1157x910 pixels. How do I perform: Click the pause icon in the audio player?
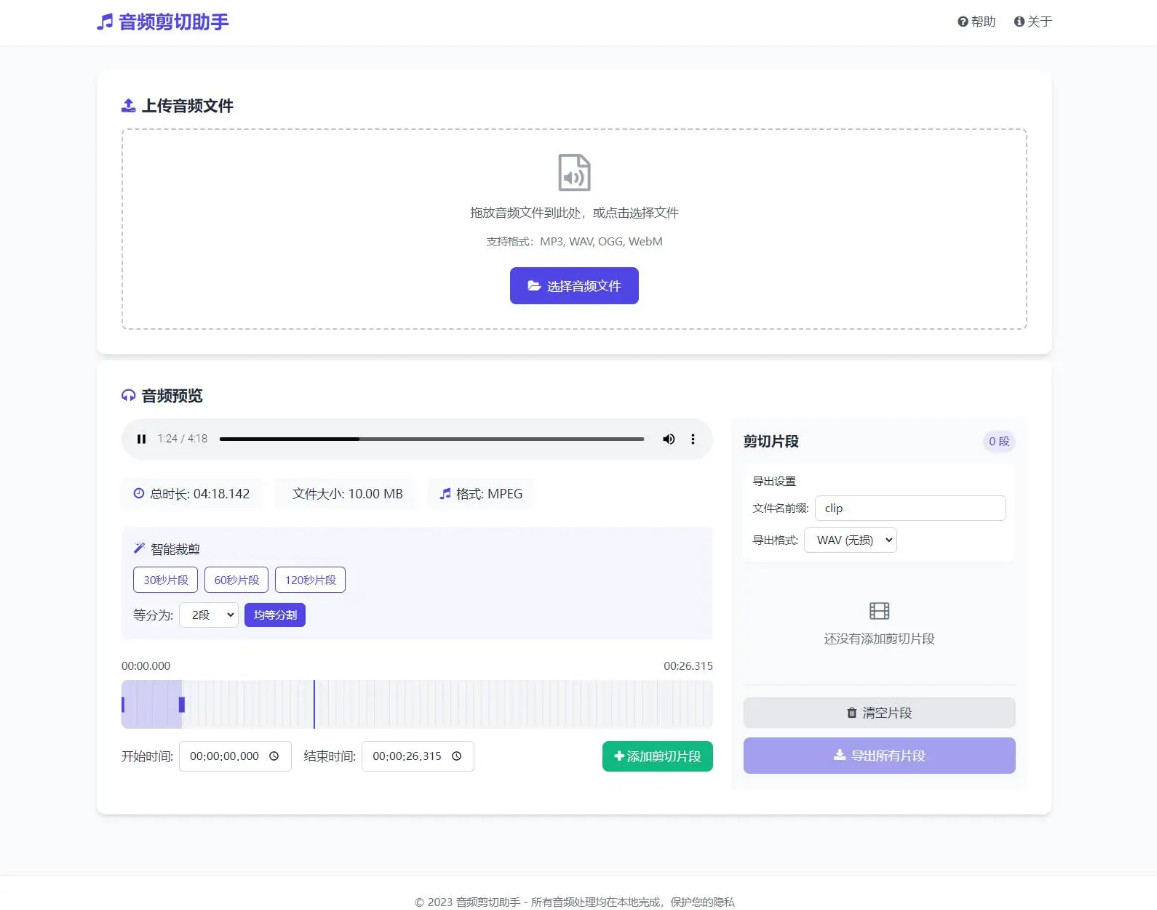pyautogui.click(x=141, y=439)
